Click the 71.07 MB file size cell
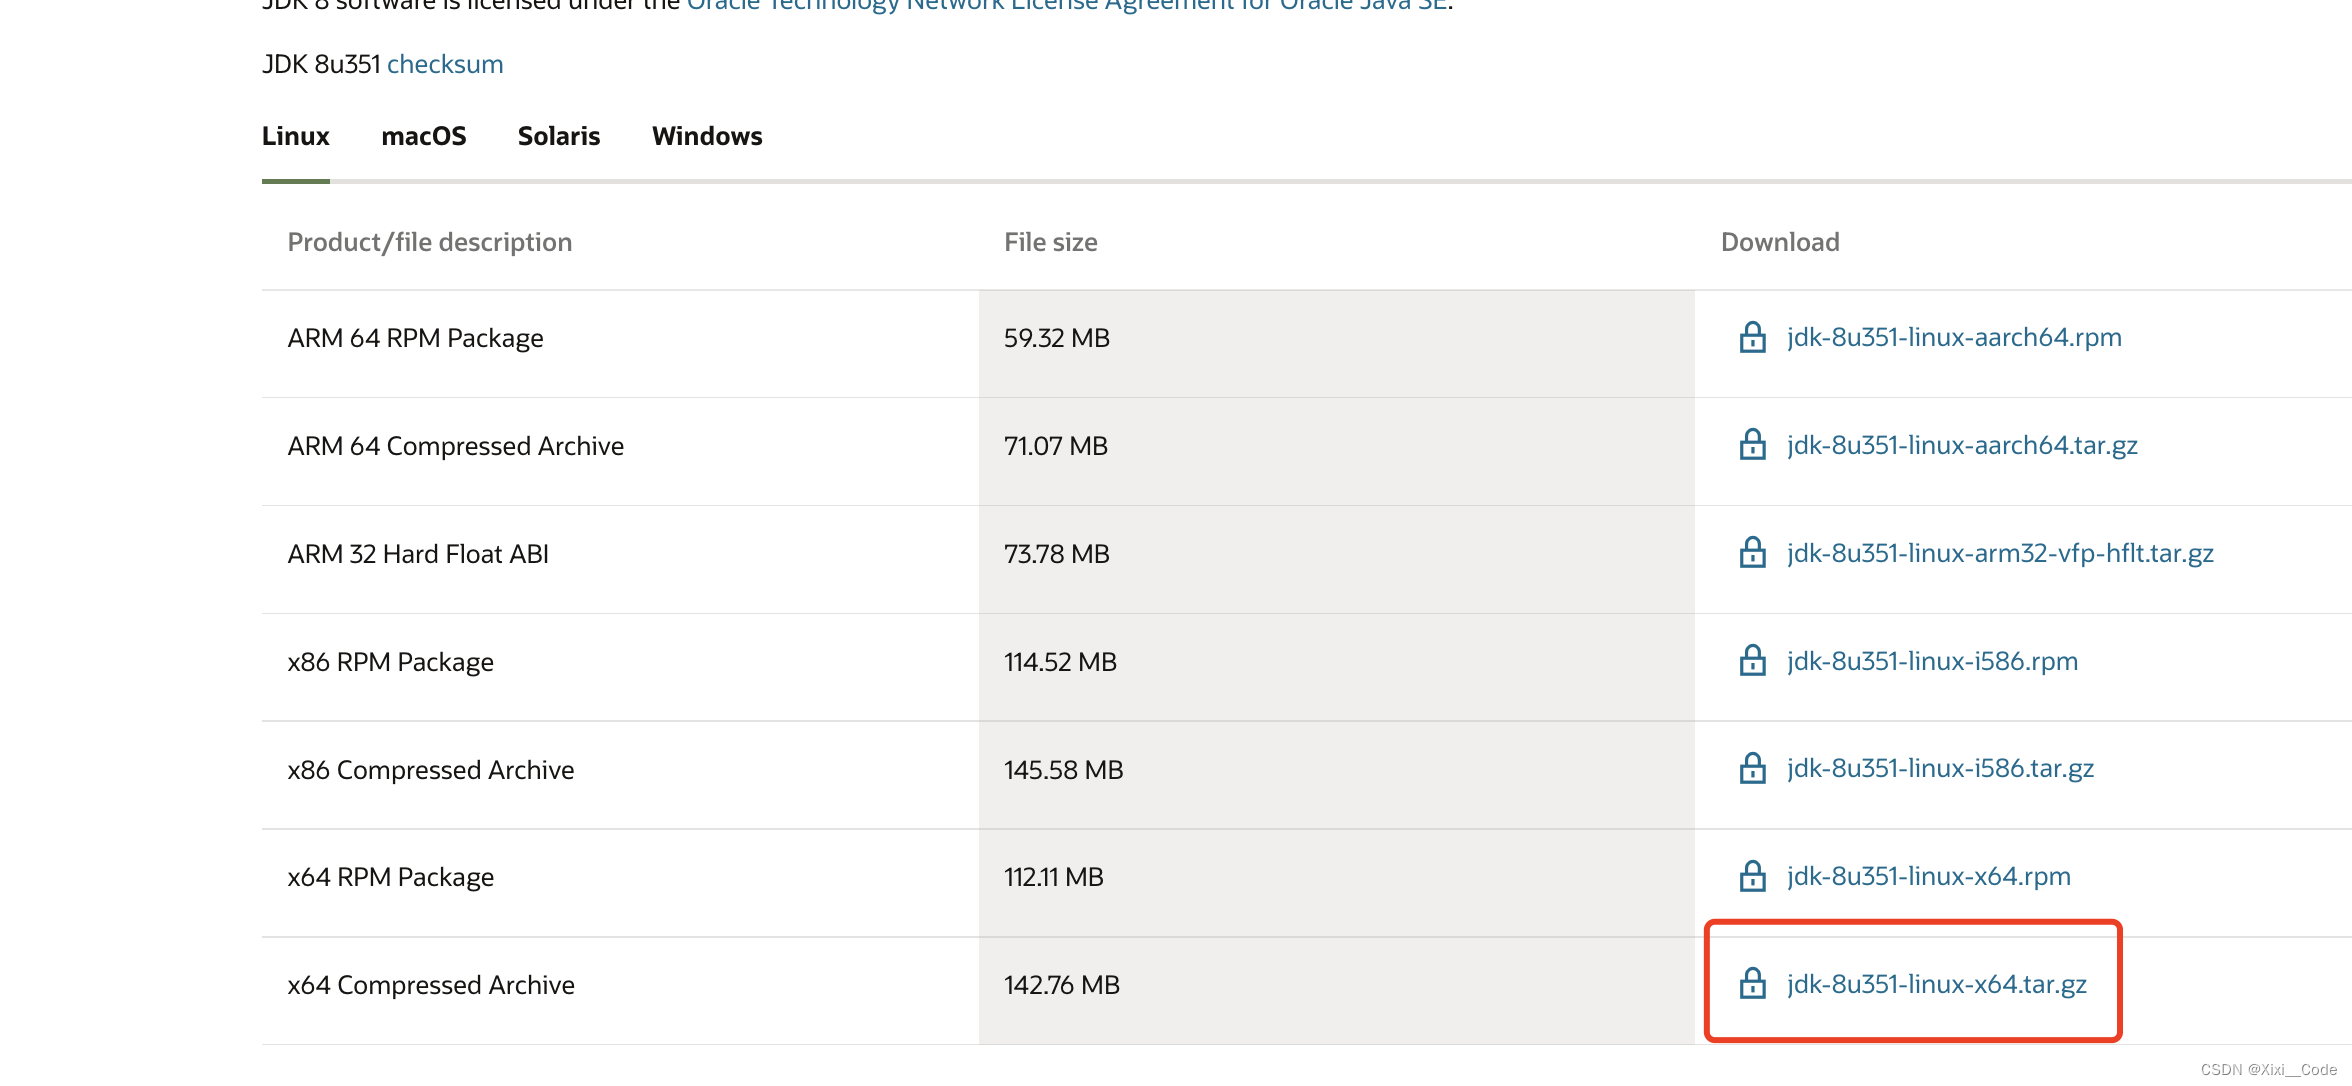 pyautogui.click(x=1337, y=452)
